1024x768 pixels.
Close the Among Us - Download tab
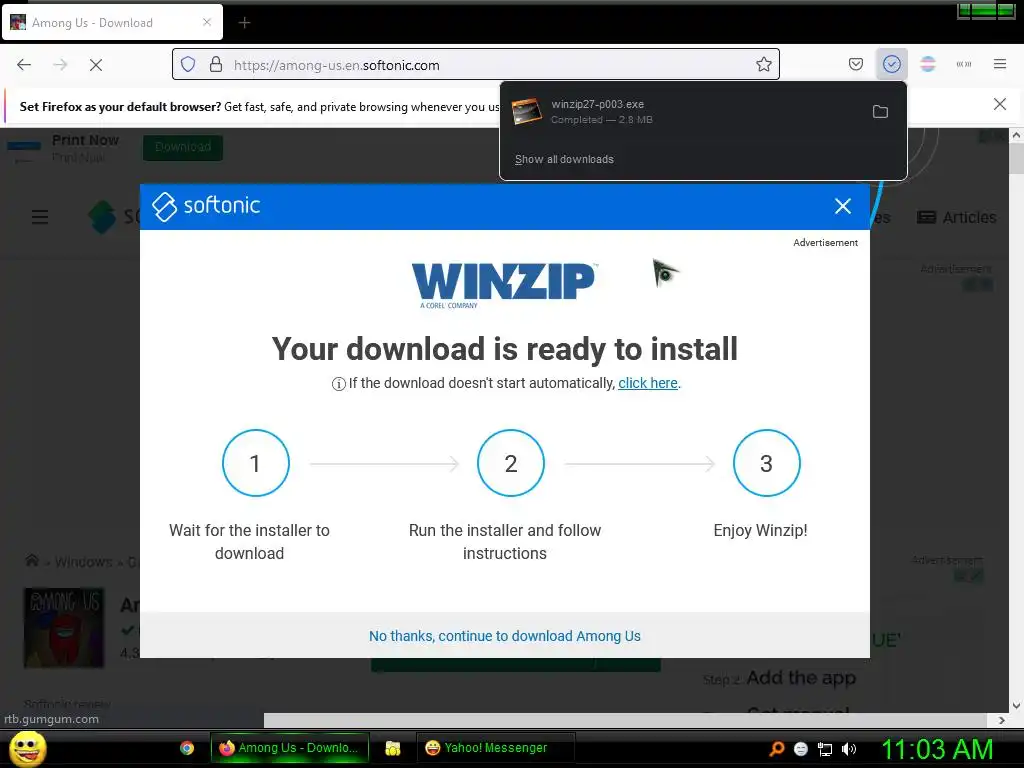click(206, 22)
